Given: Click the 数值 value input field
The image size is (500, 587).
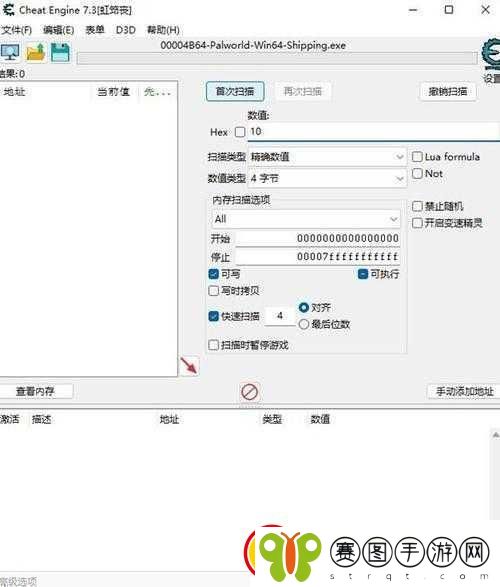Looking at the screenshot, I should click(x=374, y=132).
